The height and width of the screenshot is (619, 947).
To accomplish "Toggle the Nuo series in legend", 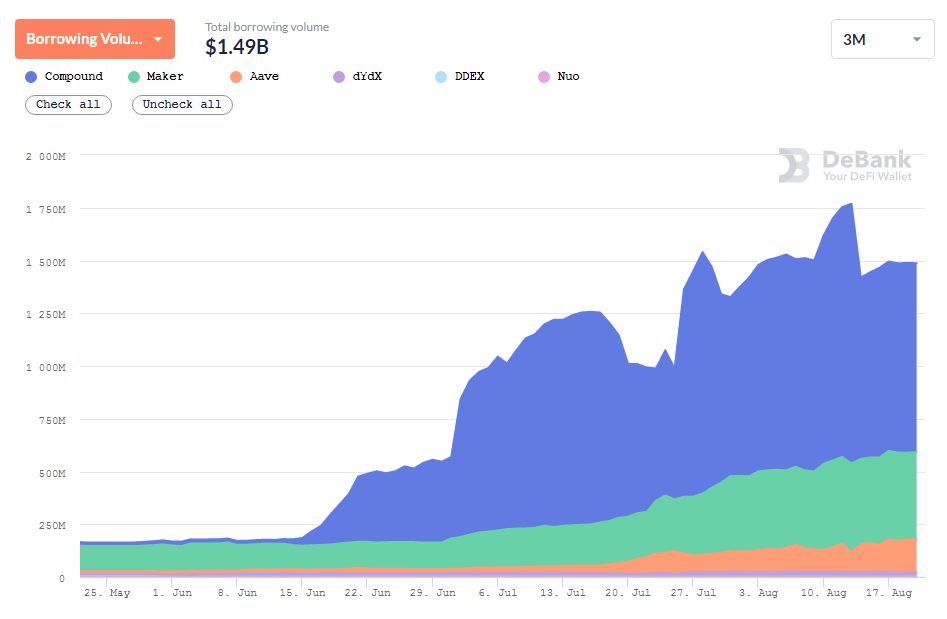I will click(x=559, y=77).
